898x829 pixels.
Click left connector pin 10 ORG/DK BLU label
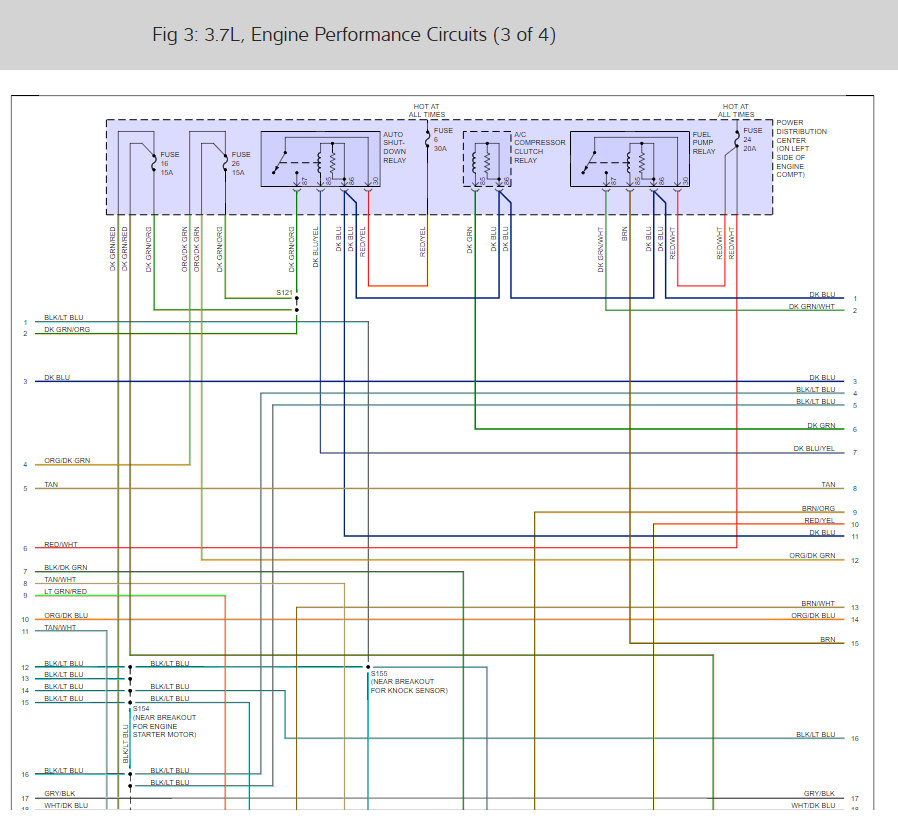point(66,616)
